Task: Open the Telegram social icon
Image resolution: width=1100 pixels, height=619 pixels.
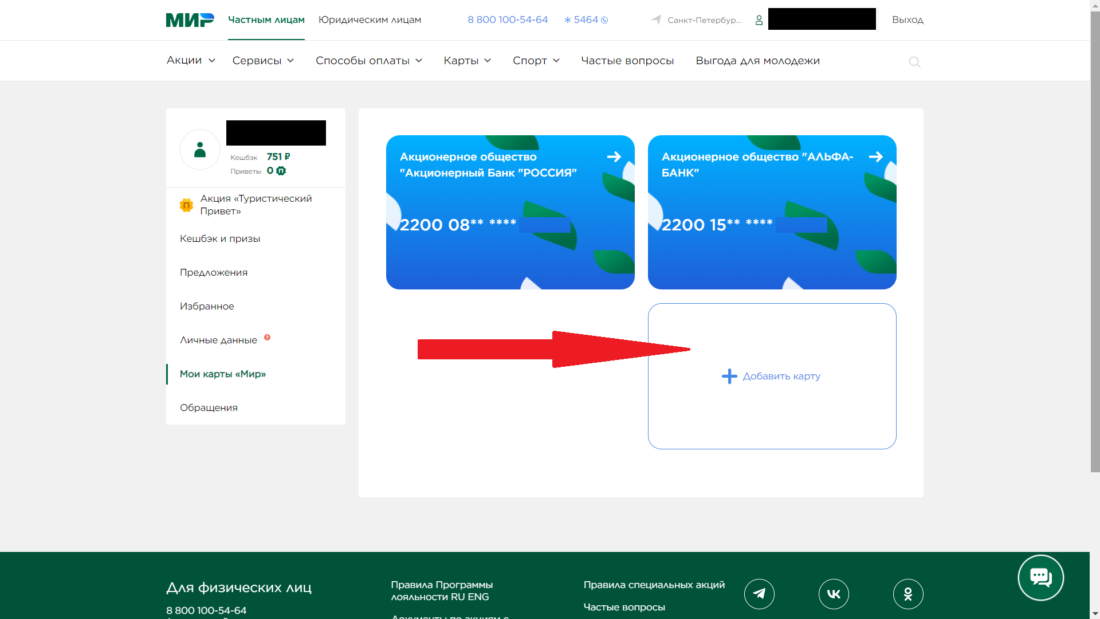Action: click(x=760, y=594)
